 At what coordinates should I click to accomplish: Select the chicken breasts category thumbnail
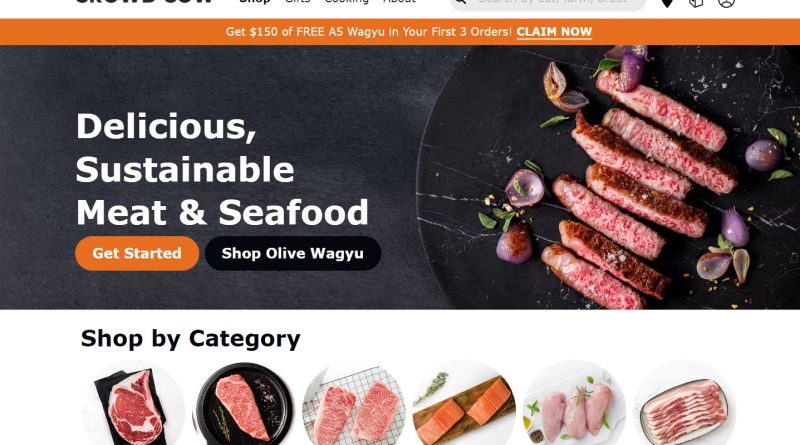[x=574, y=403]
